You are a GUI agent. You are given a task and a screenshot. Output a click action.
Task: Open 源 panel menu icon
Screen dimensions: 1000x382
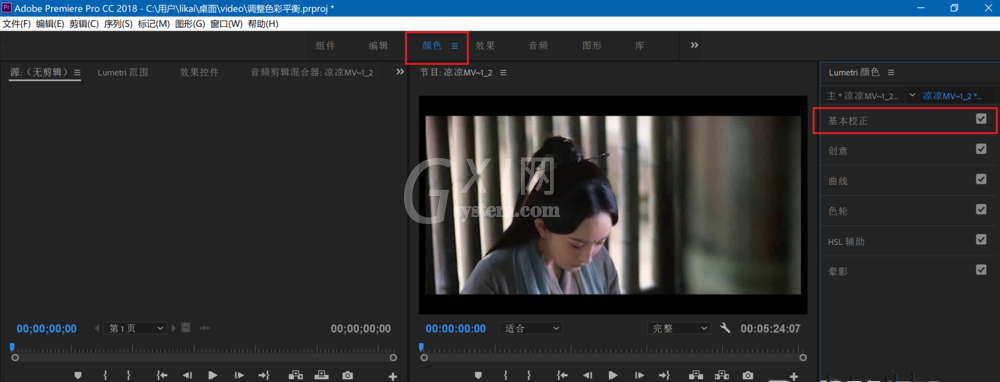[77, 73]
